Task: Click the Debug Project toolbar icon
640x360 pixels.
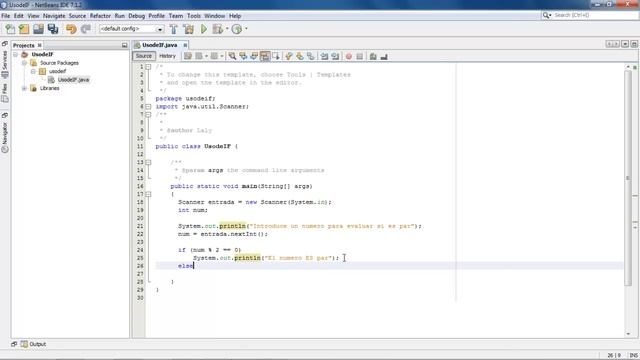Action: (x=218, y=29)
